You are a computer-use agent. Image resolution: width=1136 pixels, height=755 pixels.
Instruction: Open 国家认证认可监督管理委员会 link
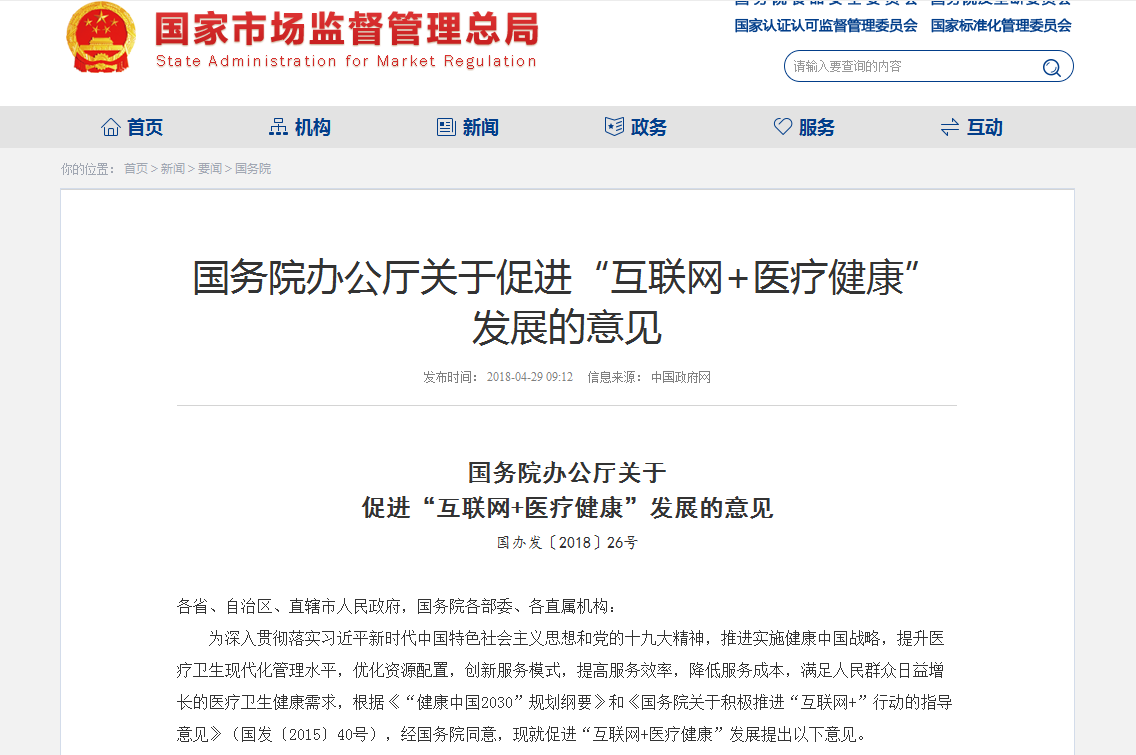pos(825,26)
